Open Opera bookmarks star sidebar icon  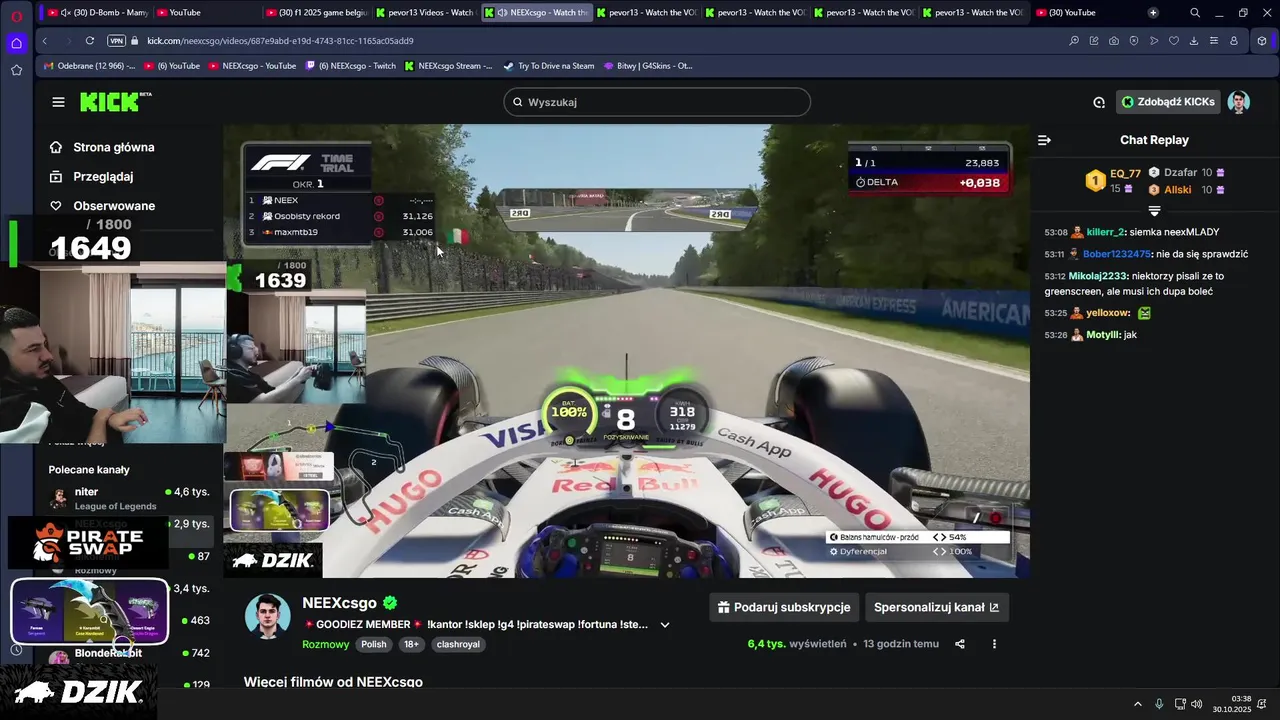(x=16, y=70)
